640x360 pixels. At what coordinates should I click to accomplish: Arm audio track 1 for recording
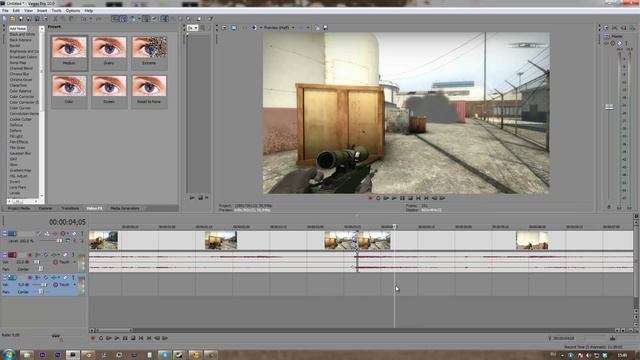point(29,255)
